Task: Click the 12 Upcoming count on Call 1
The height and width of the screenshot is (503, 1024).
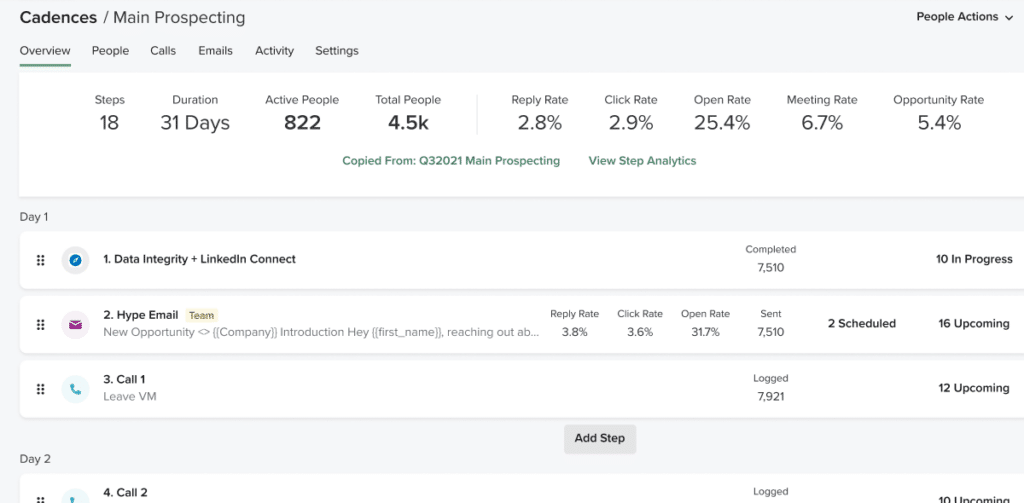Action: tap(974, 388)
